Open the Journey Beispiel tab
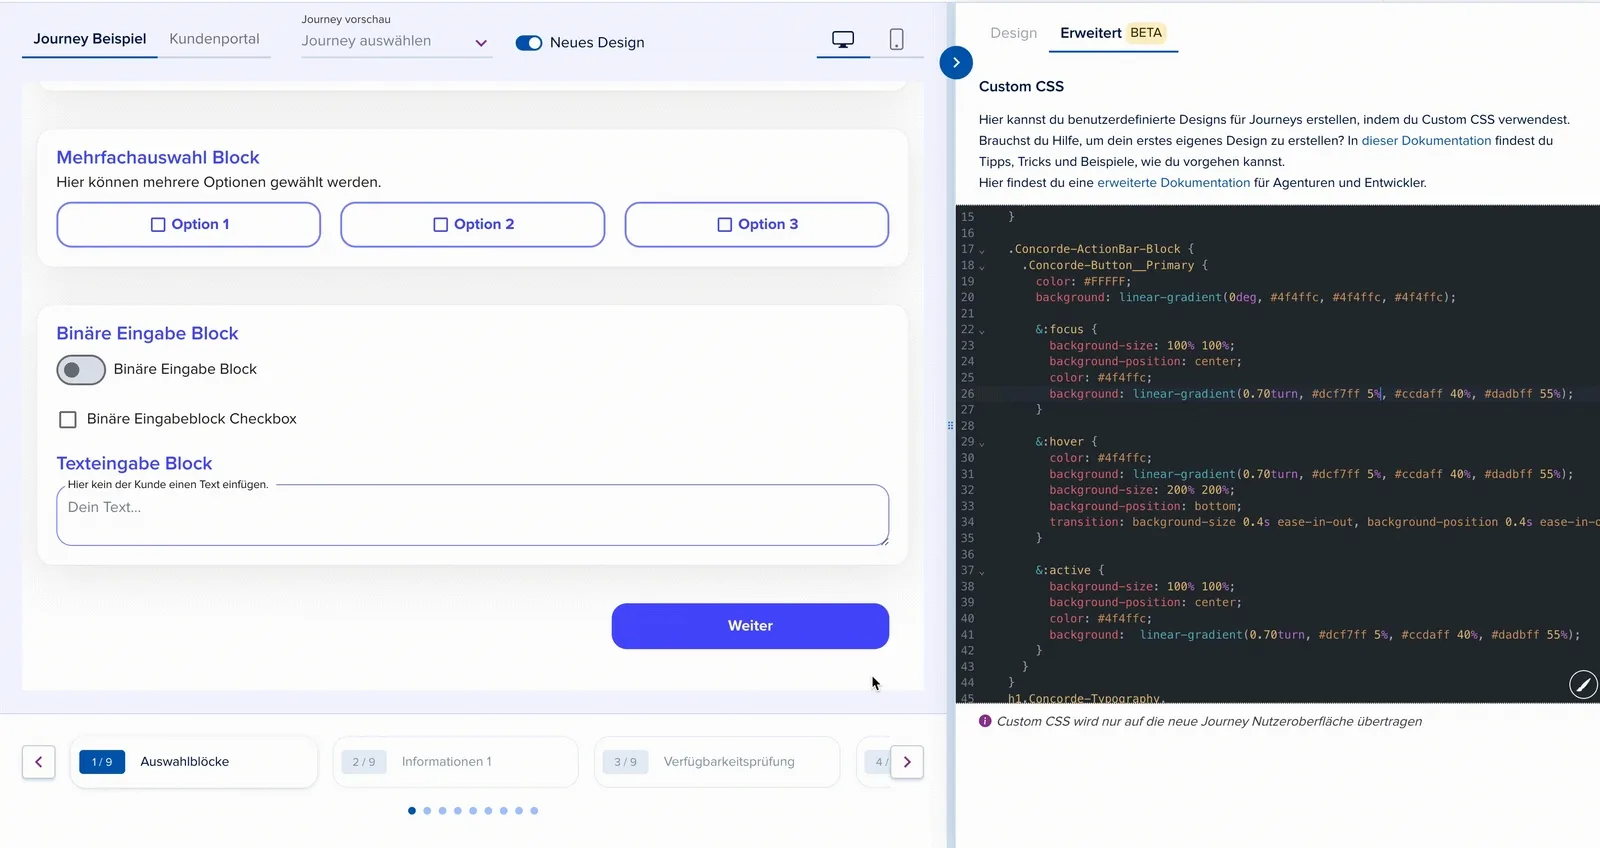 [90, 39]
